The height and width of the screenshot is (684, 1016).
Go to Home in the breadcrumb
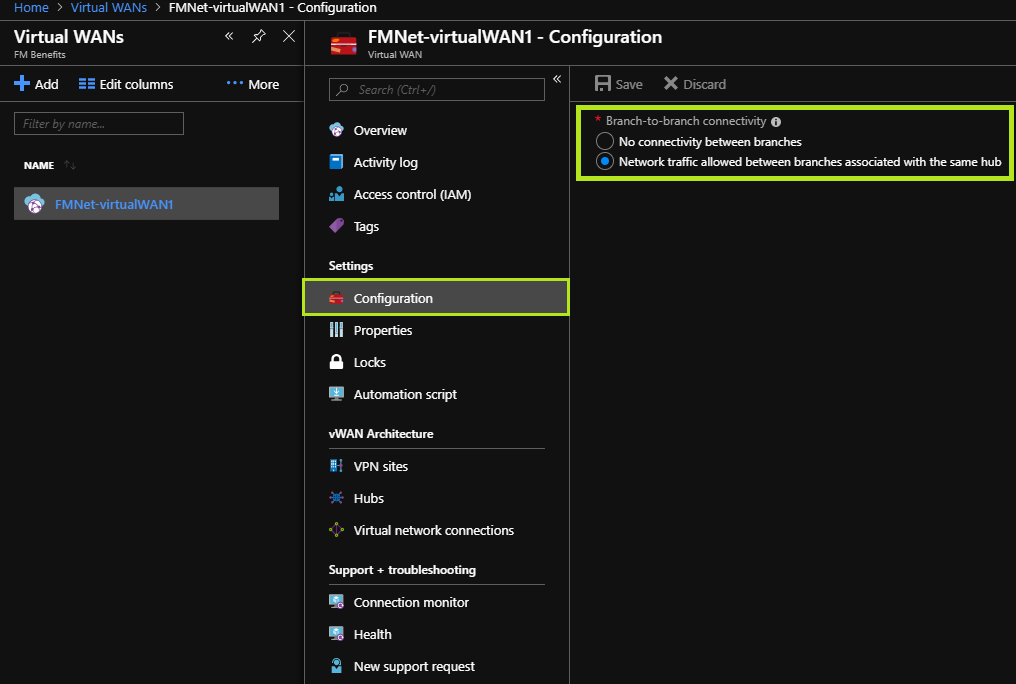pyautogui.click(x=31, y=8)
